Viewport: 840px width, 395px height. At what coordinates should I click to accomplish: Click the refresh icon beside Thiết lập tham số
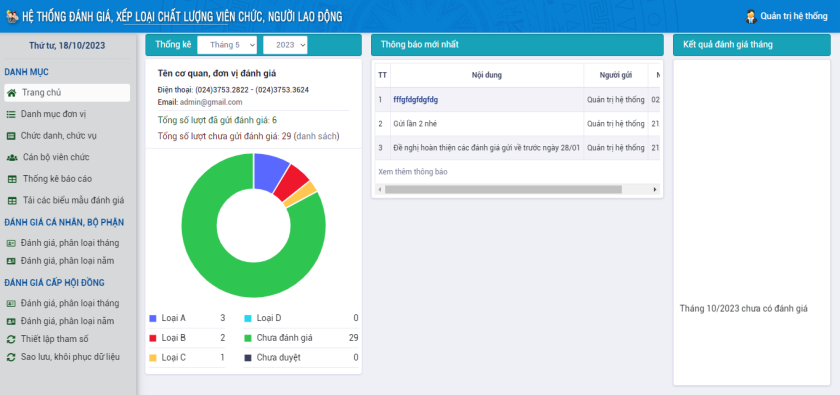point(11,339)
